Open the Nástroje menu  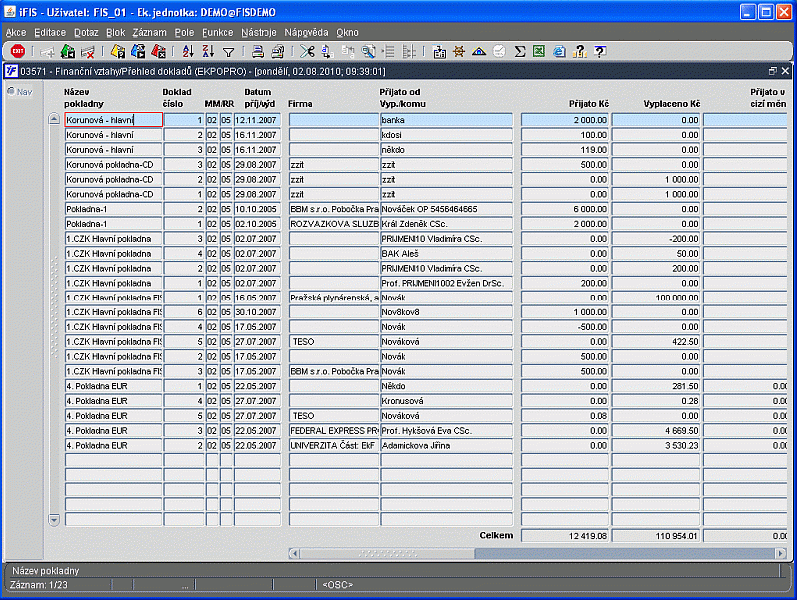tap(259, 33)
